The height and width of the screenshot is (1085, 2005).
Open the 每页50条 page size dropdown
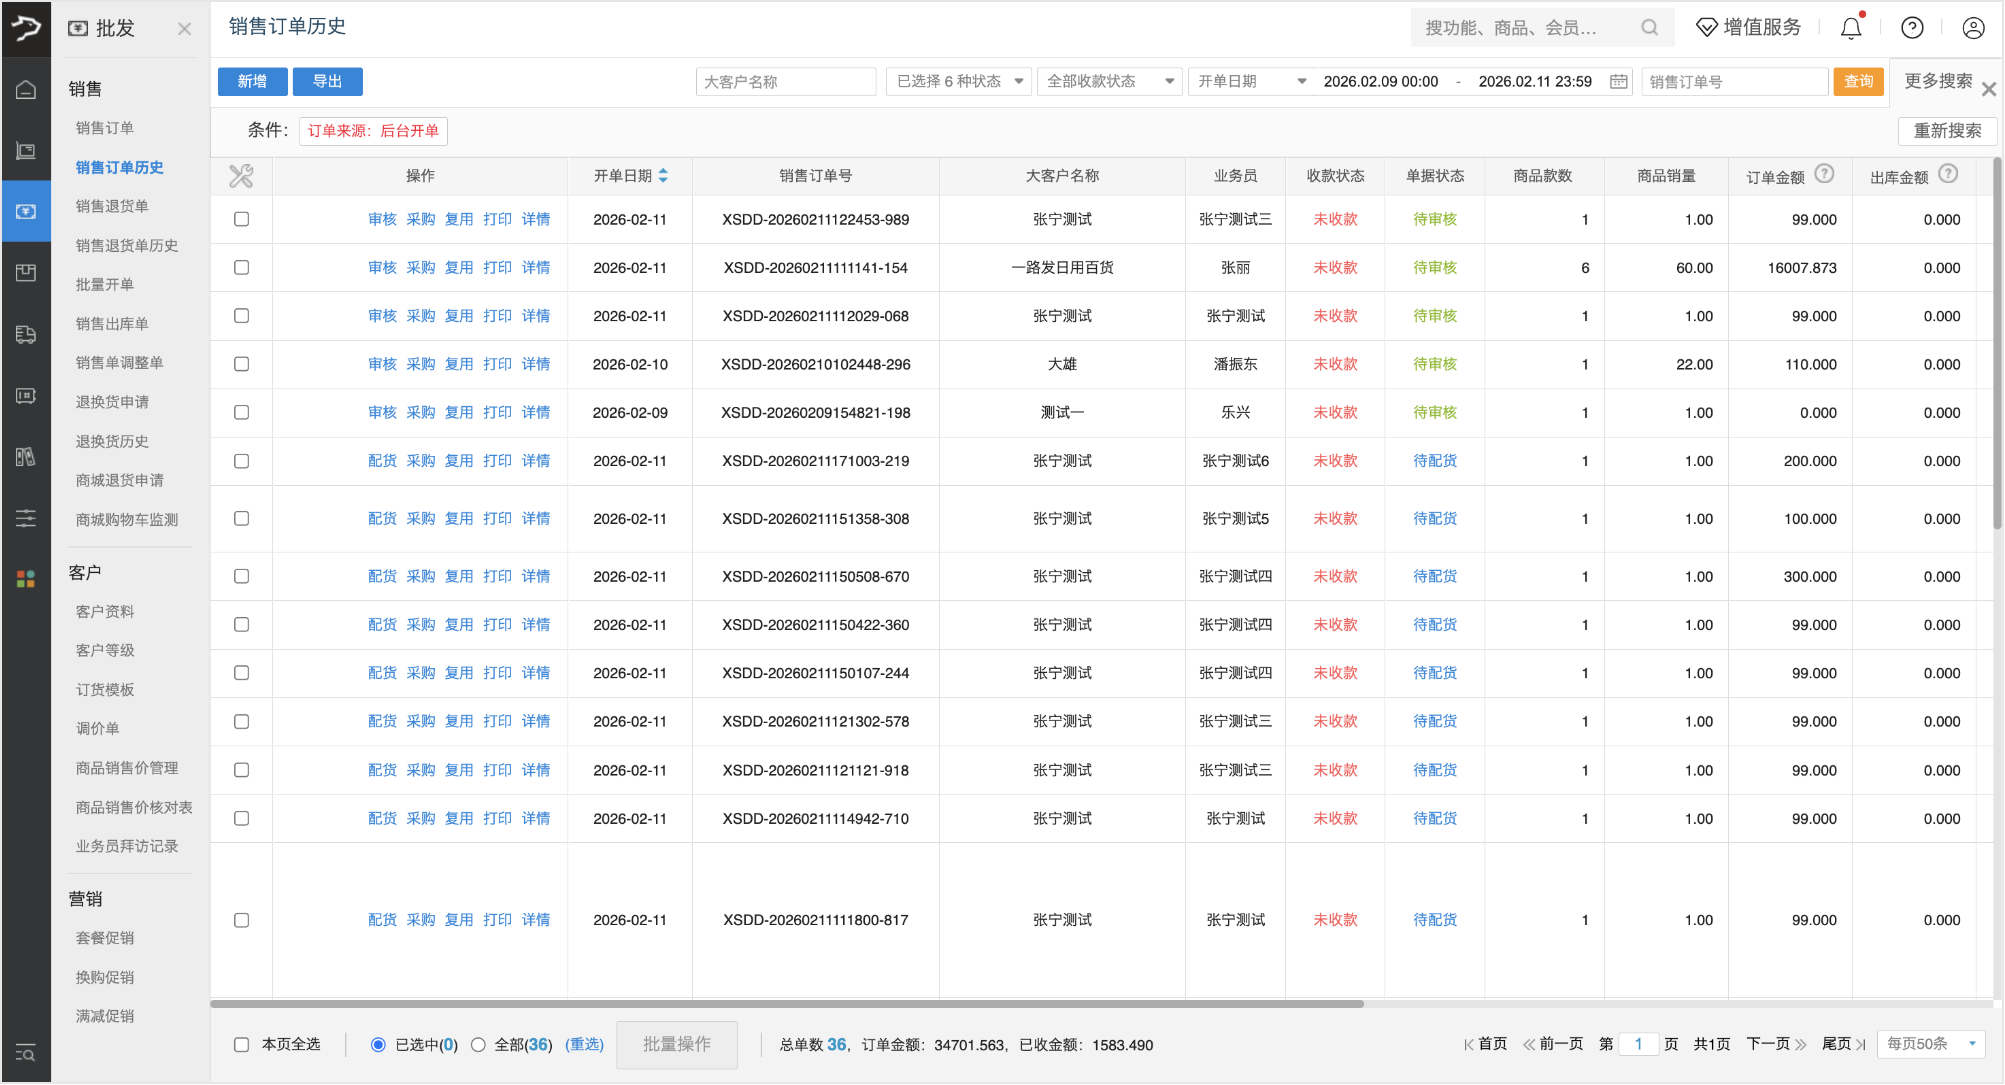point(1930,1043)
